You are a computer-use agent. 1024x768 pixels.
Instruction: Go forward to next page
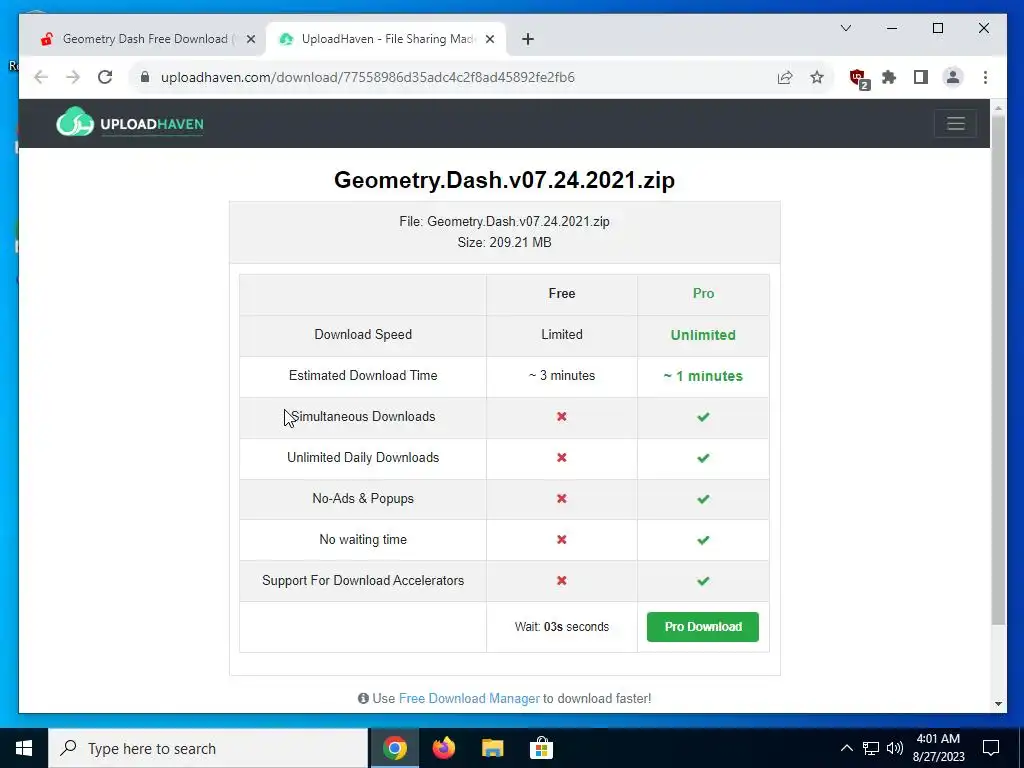tap(73, 77)
